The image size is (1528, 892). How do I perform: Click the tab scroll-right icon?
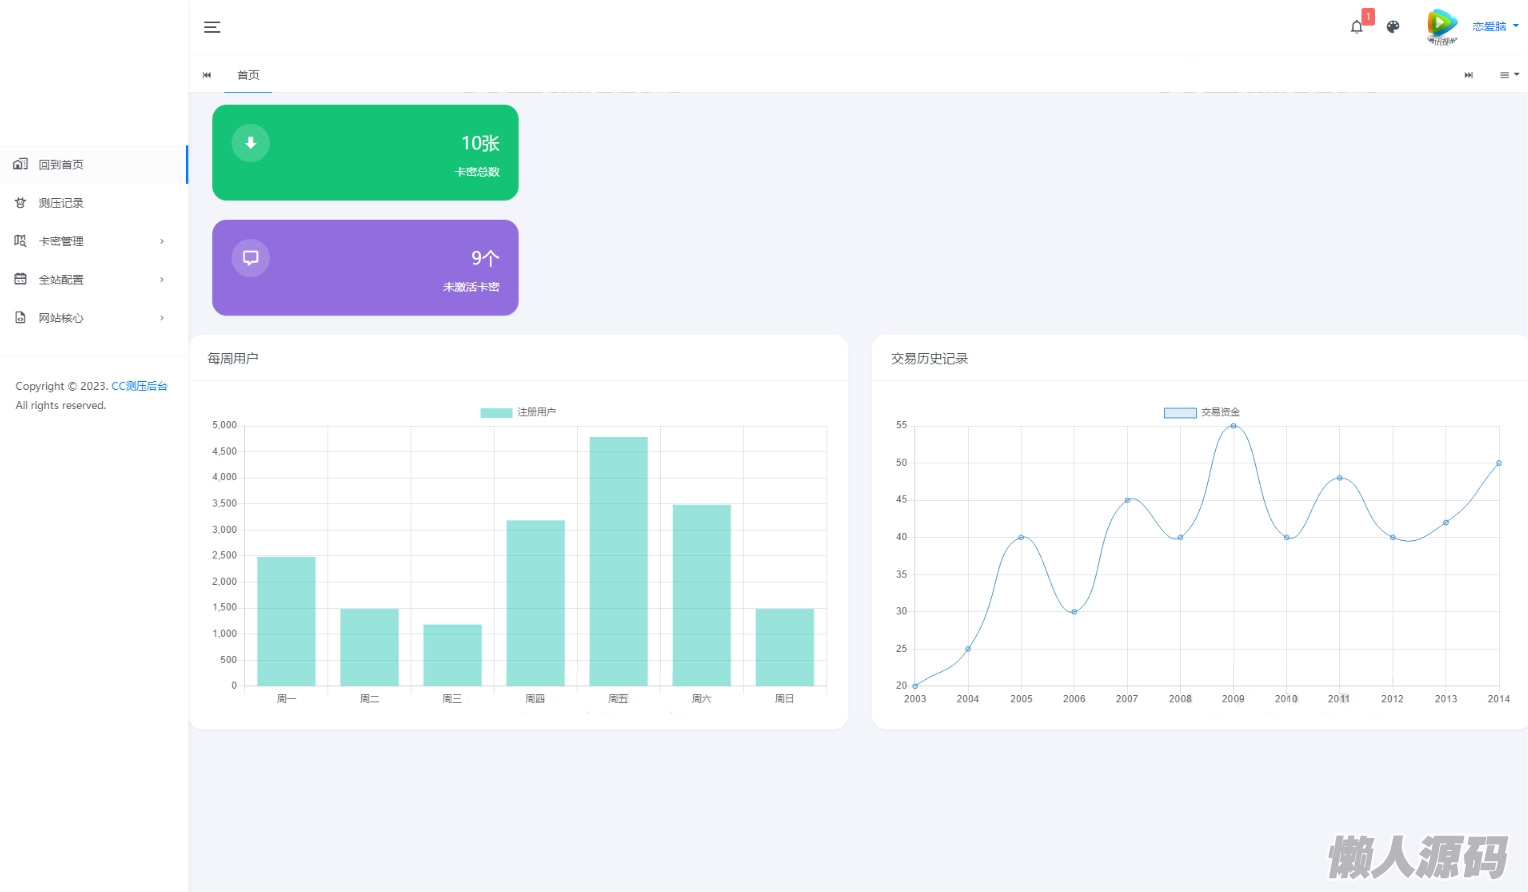[x=1468, y=75]
